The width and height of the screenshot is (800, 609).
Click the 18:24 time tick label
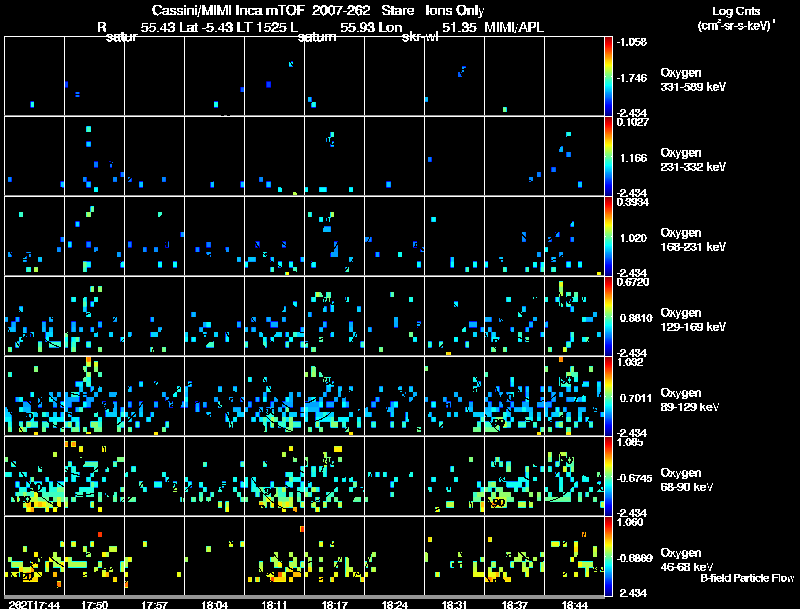coord(394,605)
